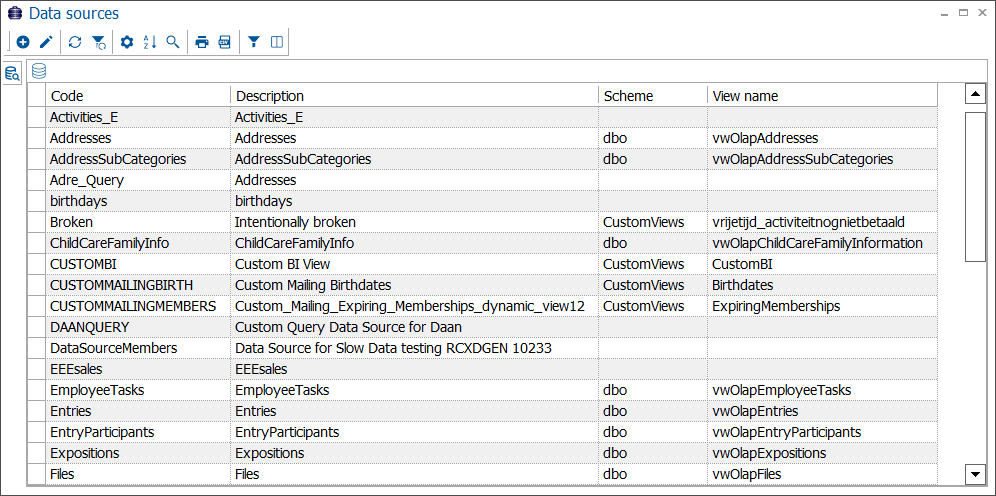The width and height of the screenshot is (996, 496).
Task: Click the vertical scrollbar thumb
Action: 974,186
